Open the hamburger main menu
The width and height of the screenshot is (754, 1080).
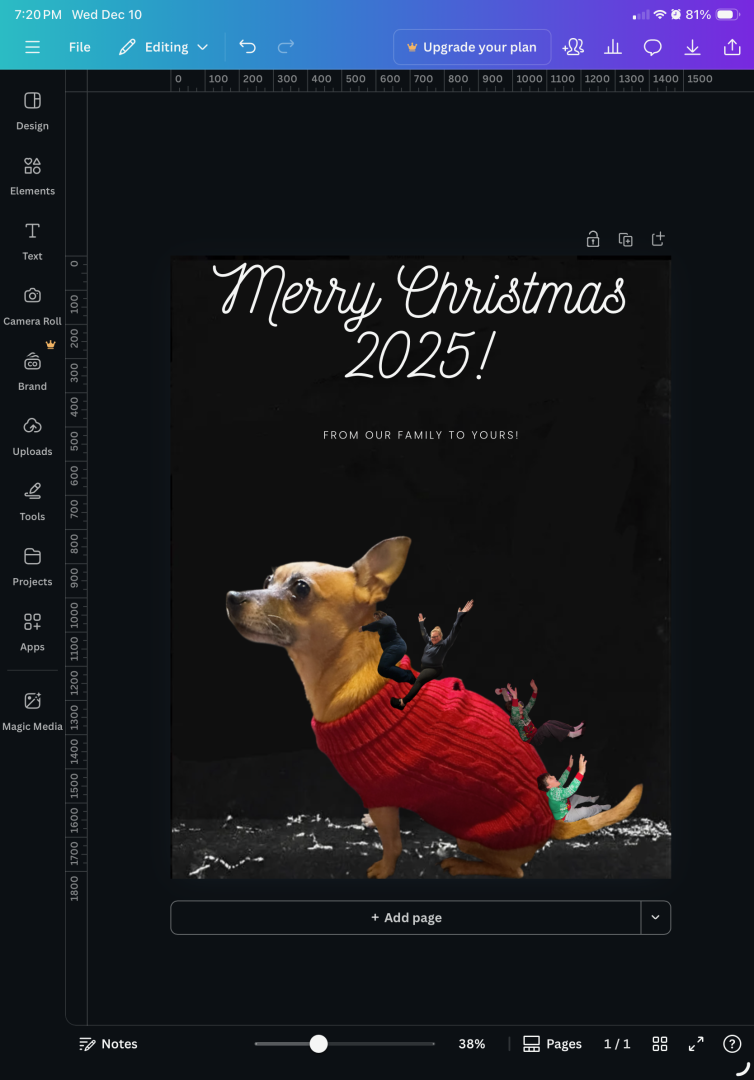pyautogui.click(x=32, y=47)
